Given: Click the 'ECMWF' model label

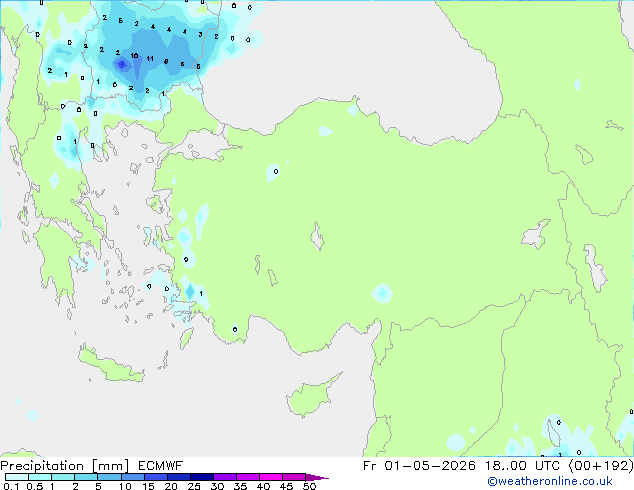Looking at the screenshot, I should coord(161,466).
